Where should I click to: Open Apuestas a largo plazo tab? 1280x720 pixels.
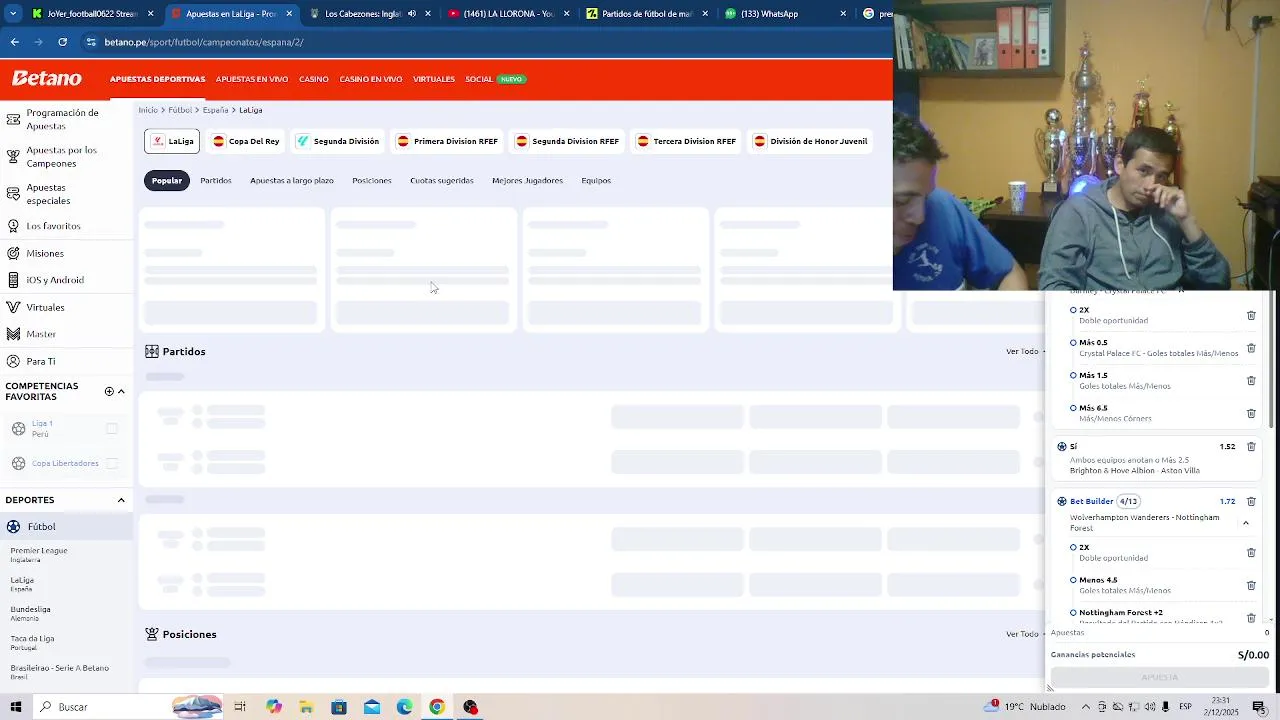[x=292, y=181]
